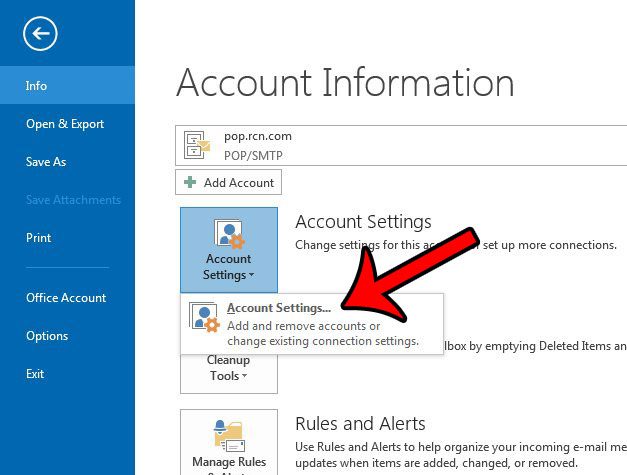Open the Office Account page
Screen dimensions: 627x475
[x=66, y=298]
